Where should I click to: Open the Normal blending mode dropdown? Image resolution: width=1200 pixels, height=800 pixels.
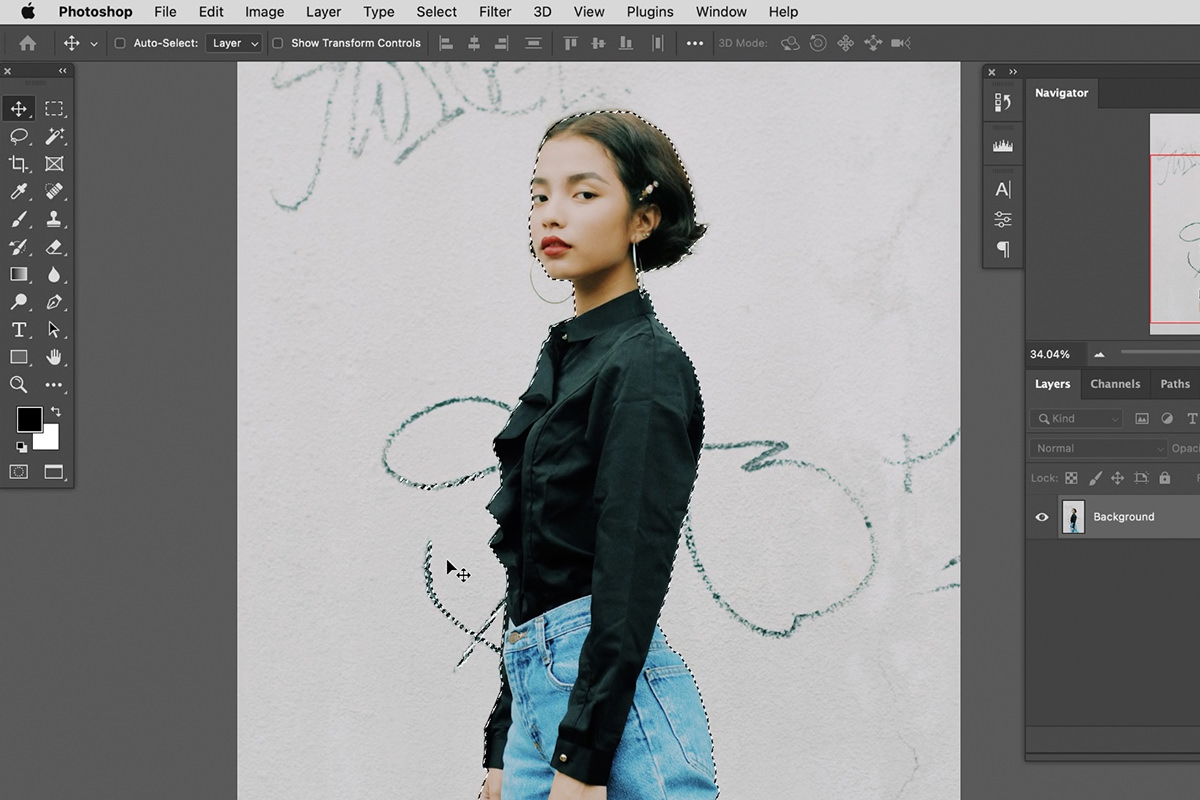[x=1097, y=448]
